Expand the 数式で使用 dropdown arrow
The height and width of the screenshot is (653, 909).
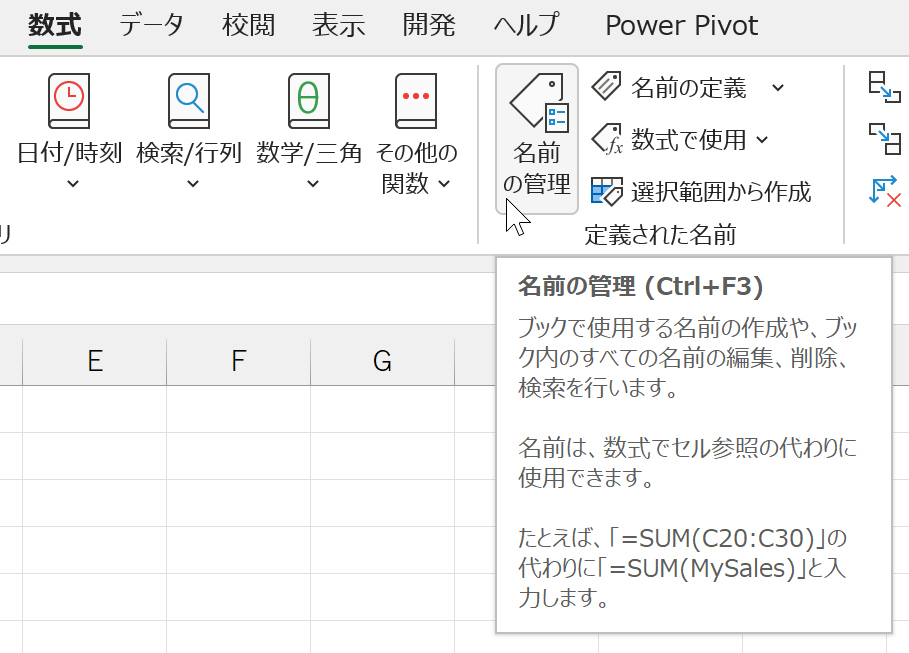click(762, 140)
